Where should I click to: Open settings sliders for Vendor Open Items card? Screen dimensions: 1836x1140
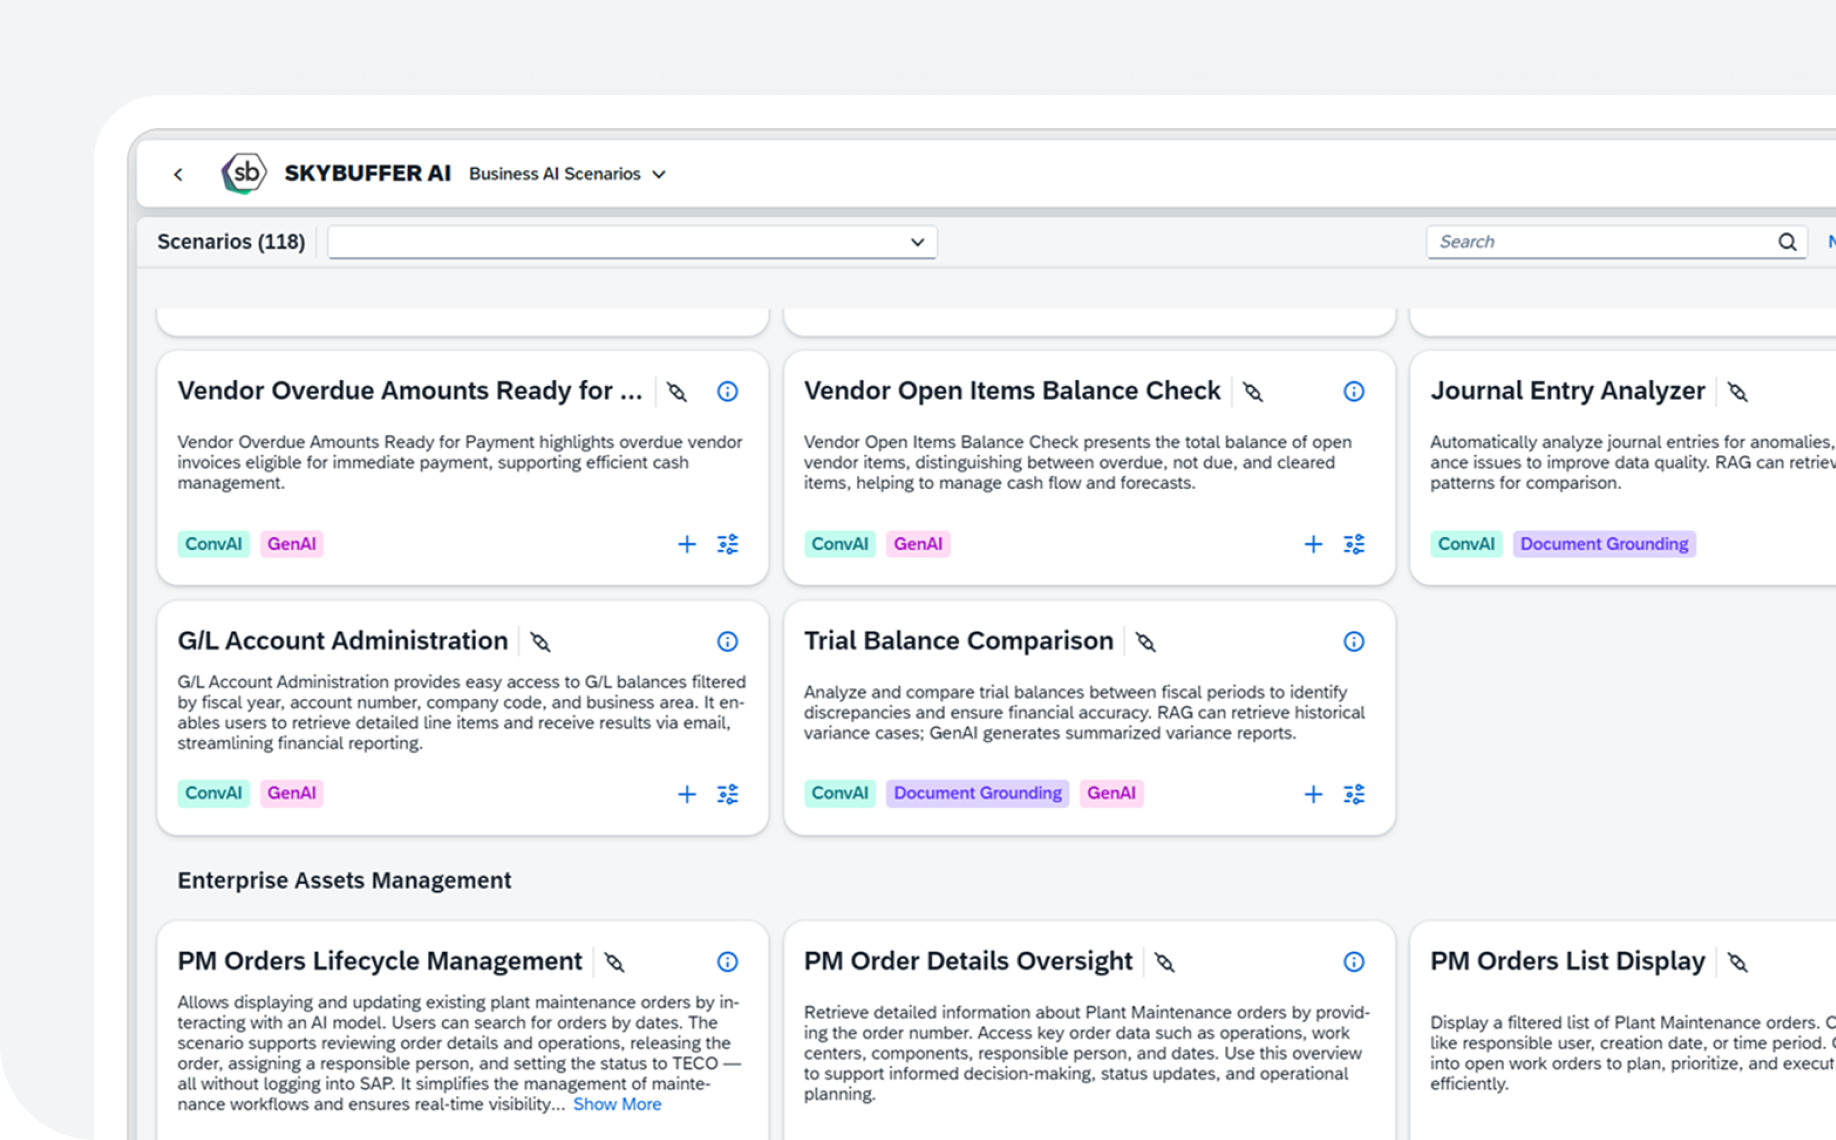click(1354, 544)
